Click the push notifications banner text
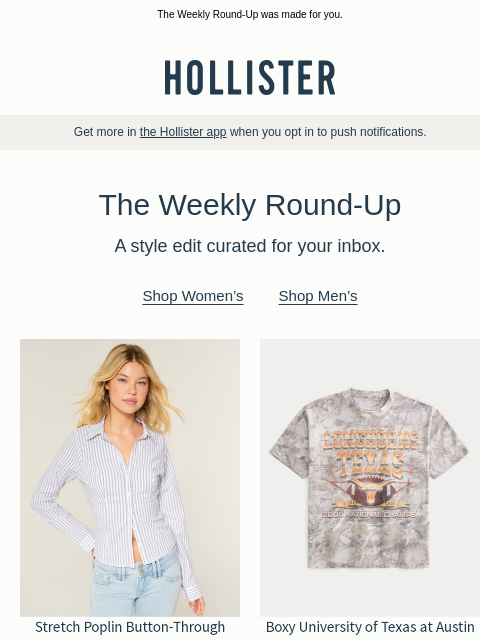 point(250,132)
